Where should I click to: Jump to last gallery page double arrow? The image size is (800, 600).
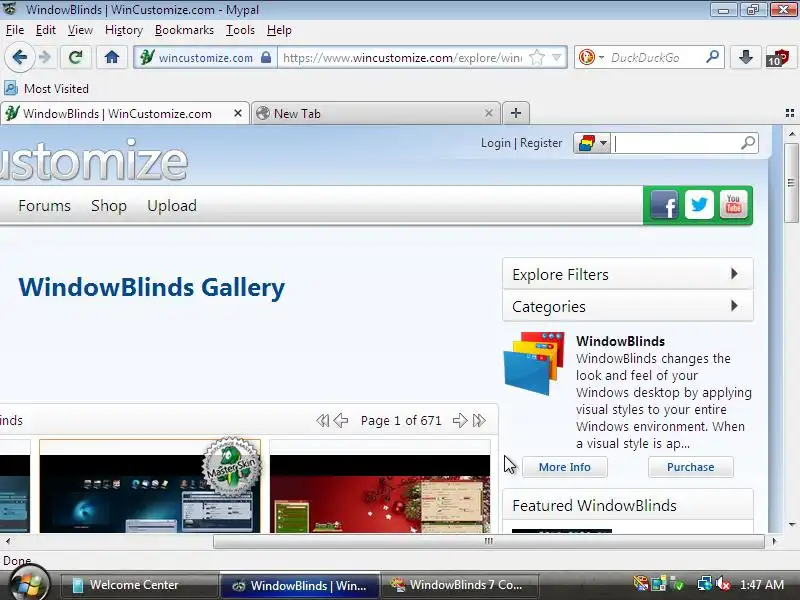click(479, 420)
